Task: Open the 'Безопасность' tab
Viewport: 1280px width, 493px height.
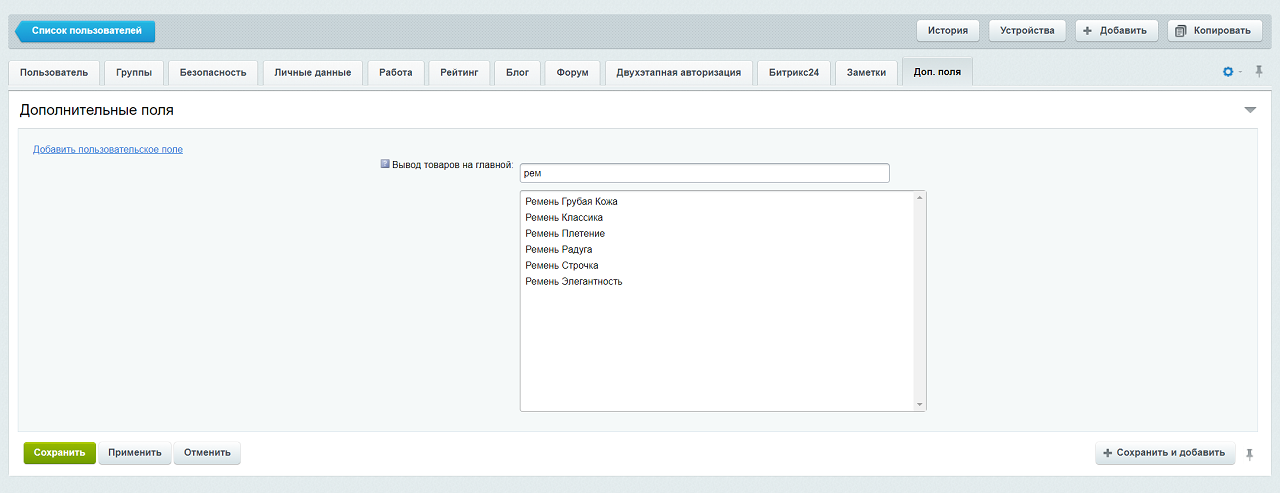Action: coord(213,73)
